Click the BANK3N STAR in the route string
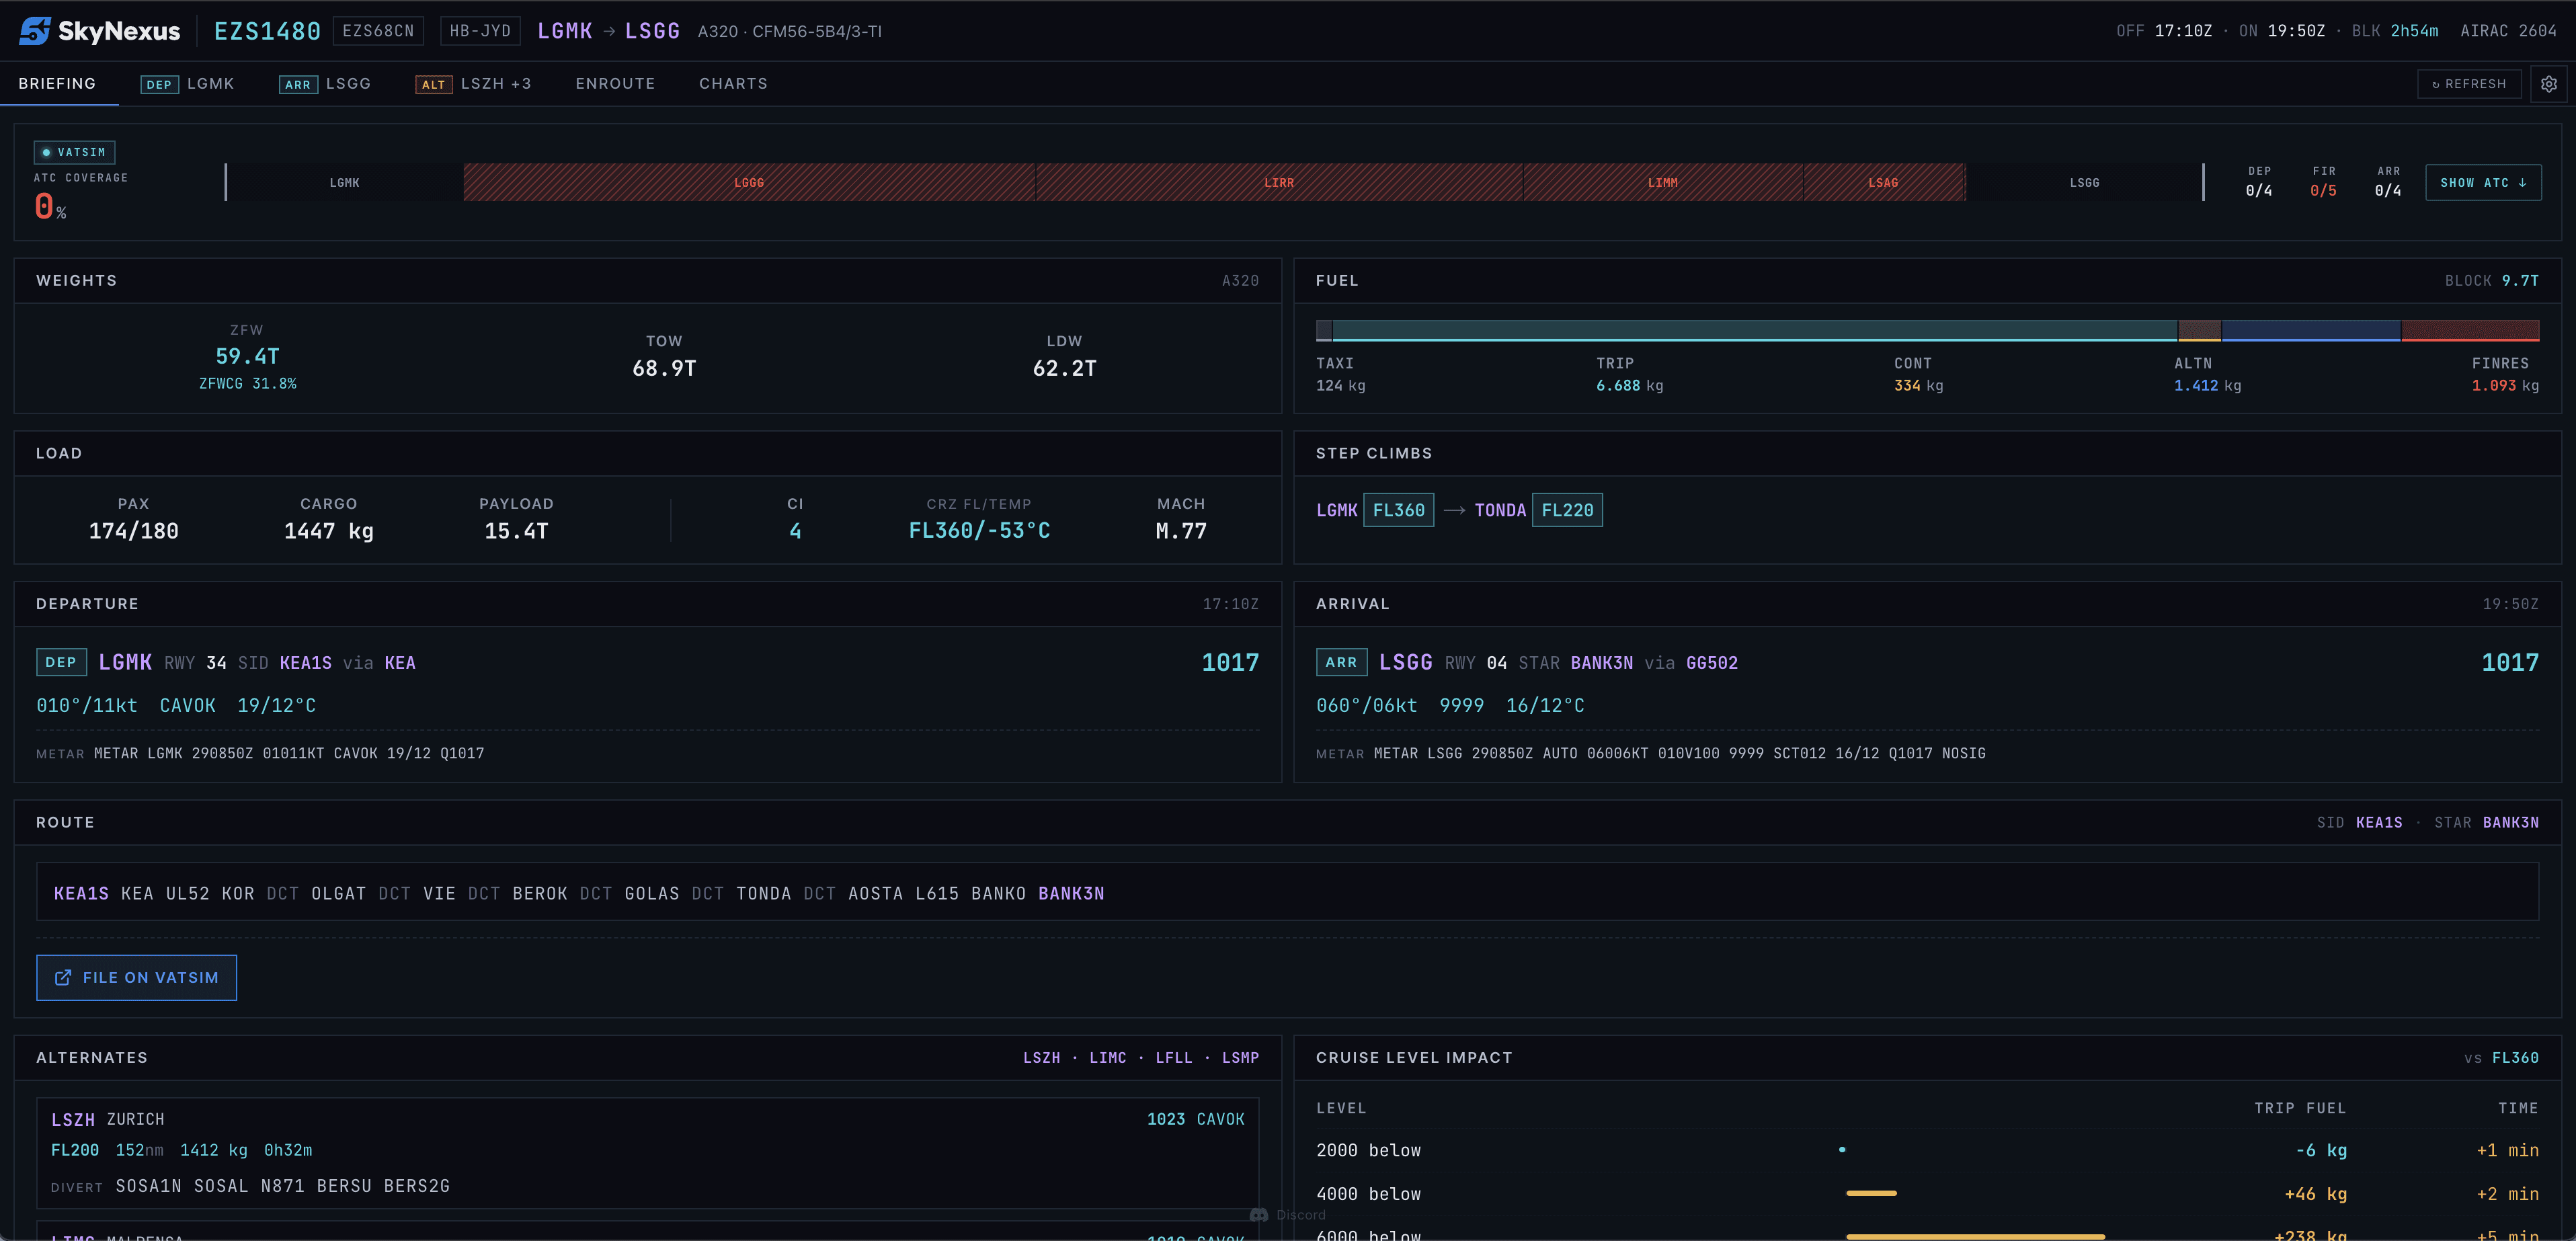 tap(1071, 894)
